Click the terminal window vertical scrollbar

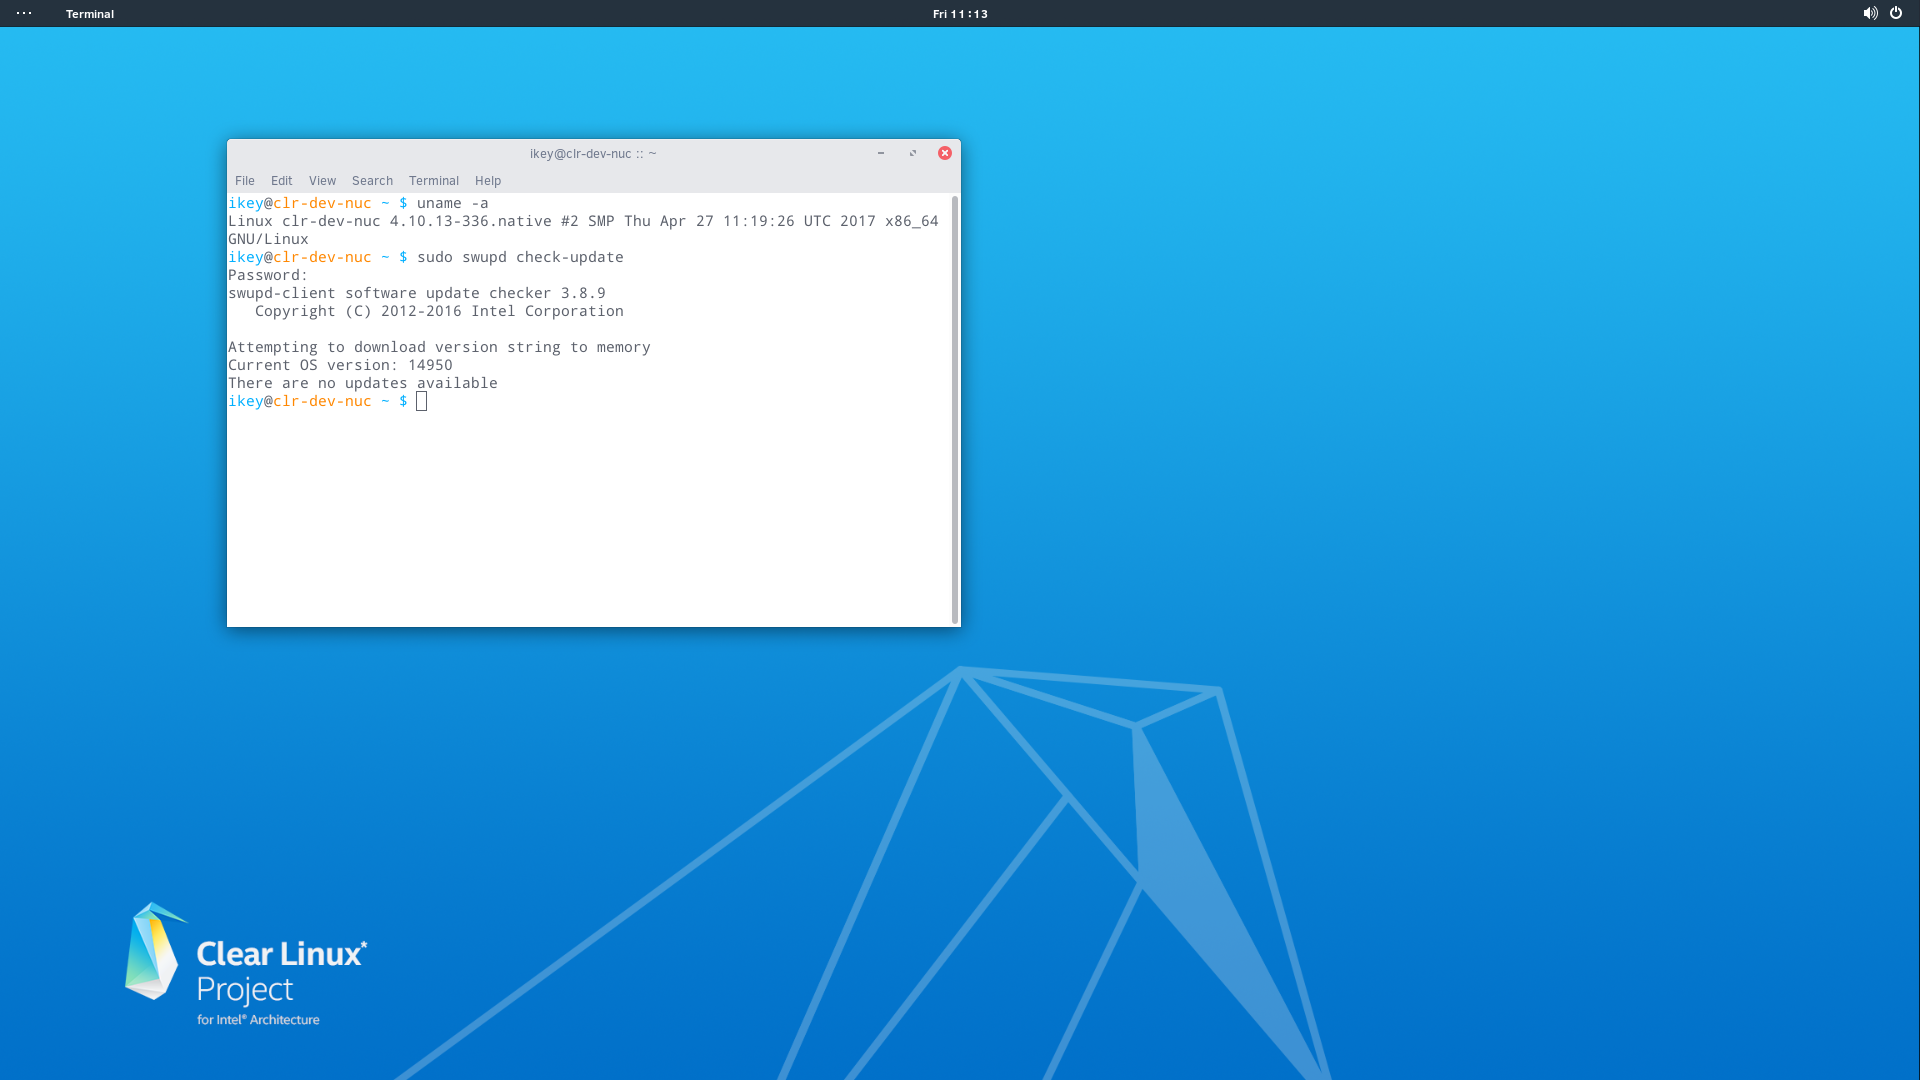[x=955, y=410]
